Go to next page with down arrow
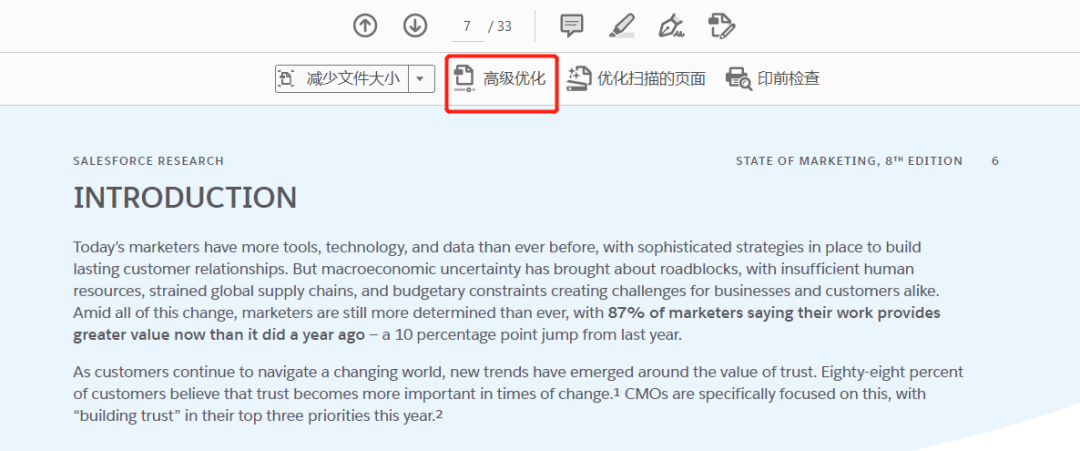 coord(415,26)
